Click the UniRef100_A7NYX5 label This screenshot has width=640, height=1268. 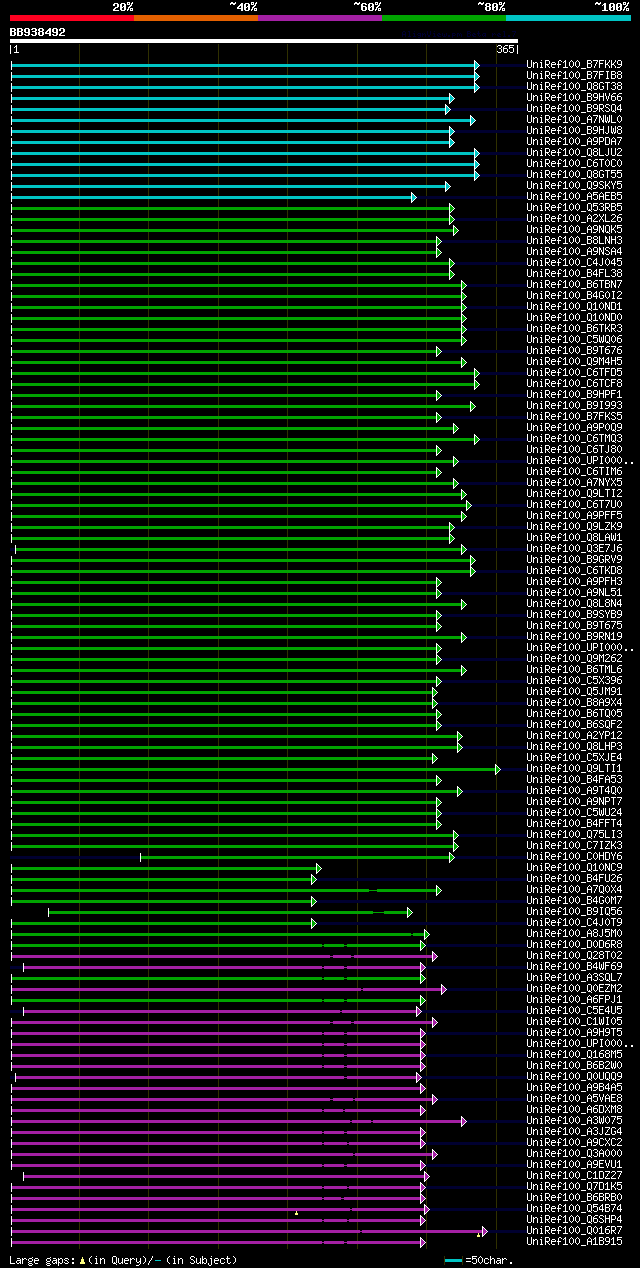pos(574,483)
